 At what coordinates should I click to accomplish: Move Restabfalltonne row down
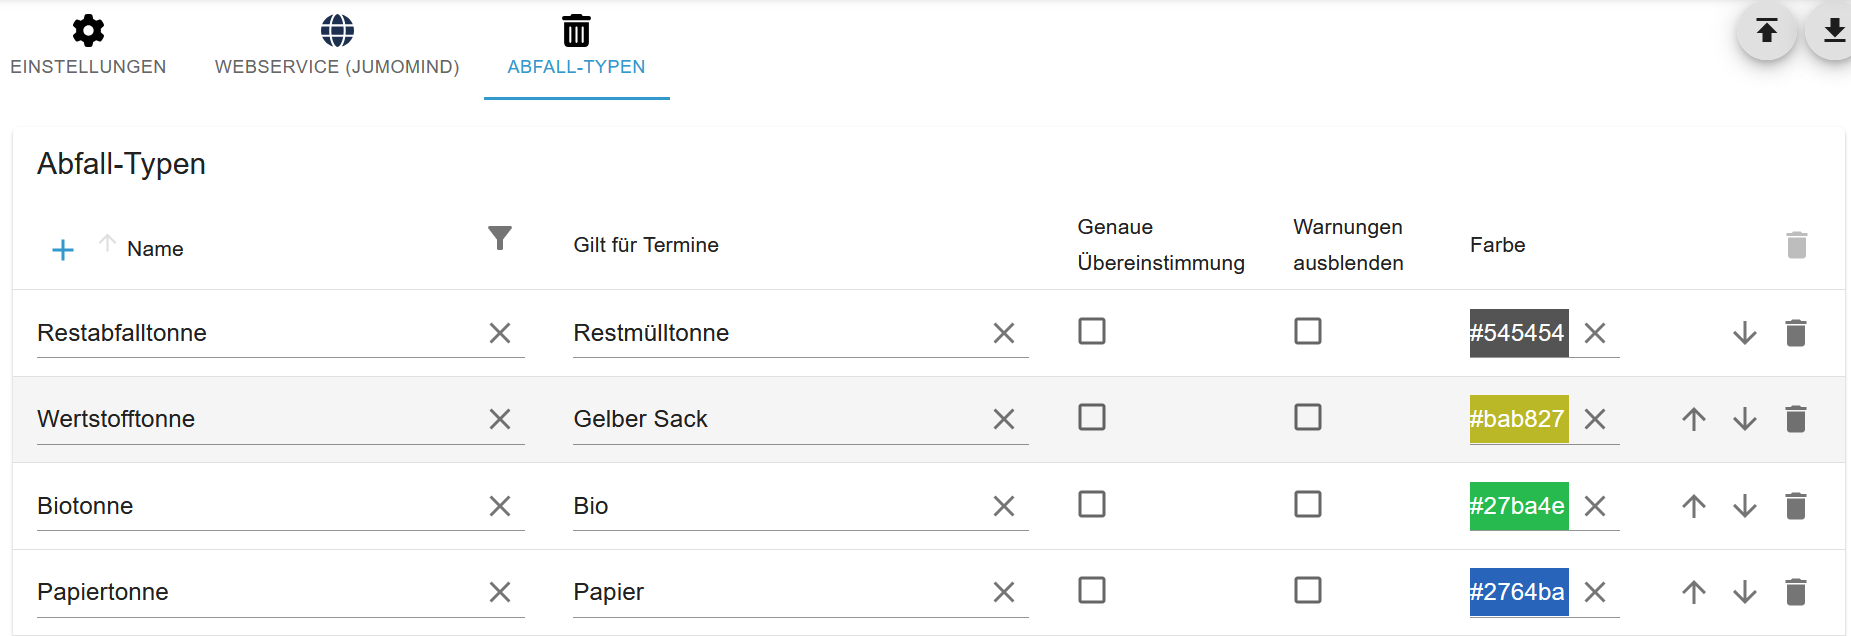coord(1745,333)
